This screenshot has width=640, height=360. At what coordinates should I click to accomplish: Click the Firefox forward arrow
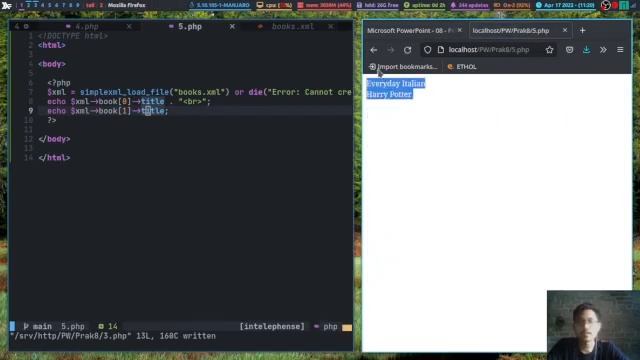(391, 50)
